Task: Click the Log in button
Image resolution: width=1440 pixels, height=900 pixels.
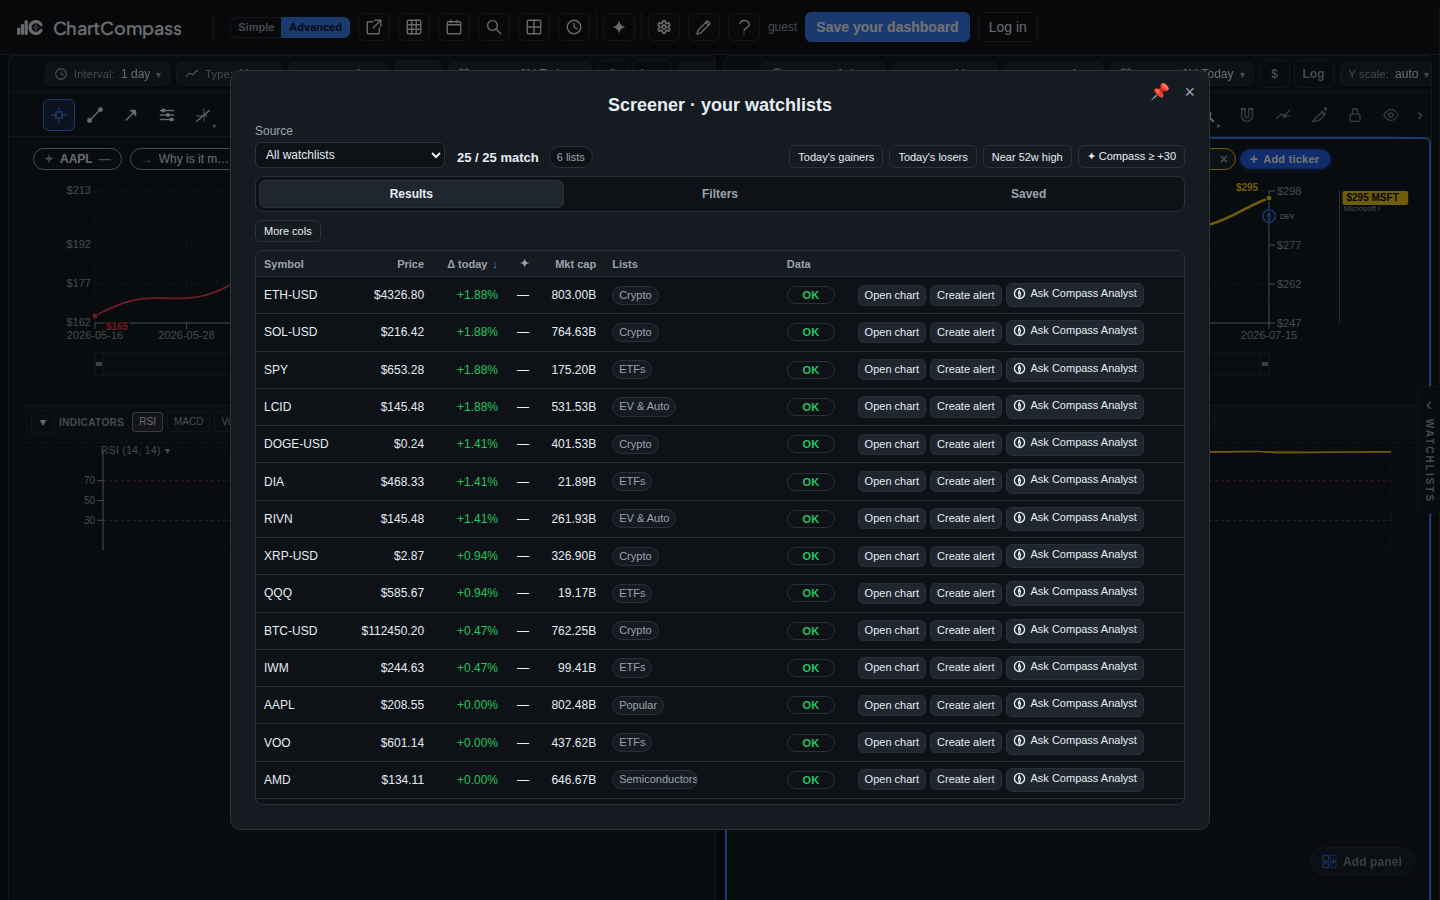Action: tap(1007, 27)
